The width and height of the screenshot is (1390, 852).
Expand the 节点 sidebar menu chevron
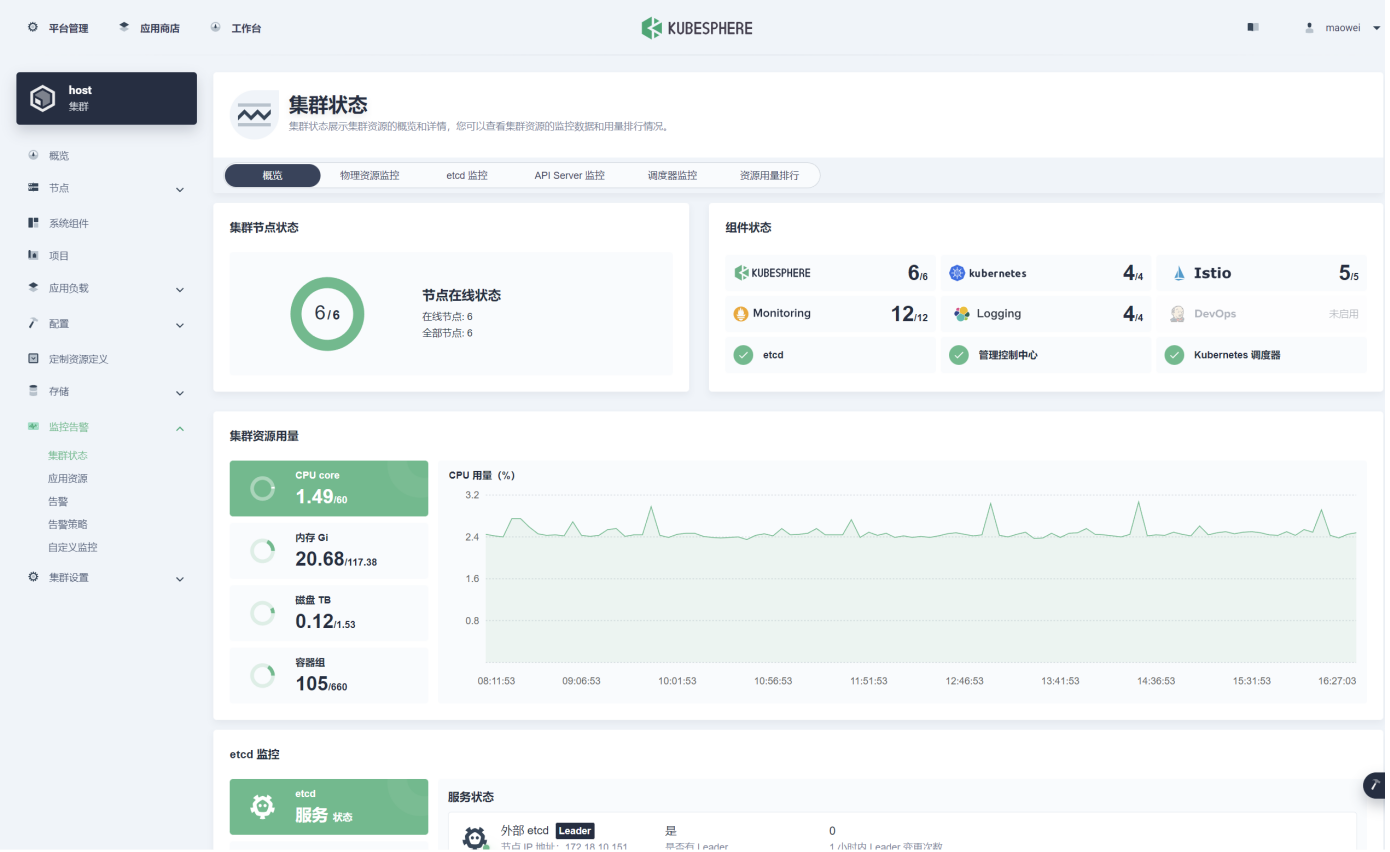tap(180, 189)
